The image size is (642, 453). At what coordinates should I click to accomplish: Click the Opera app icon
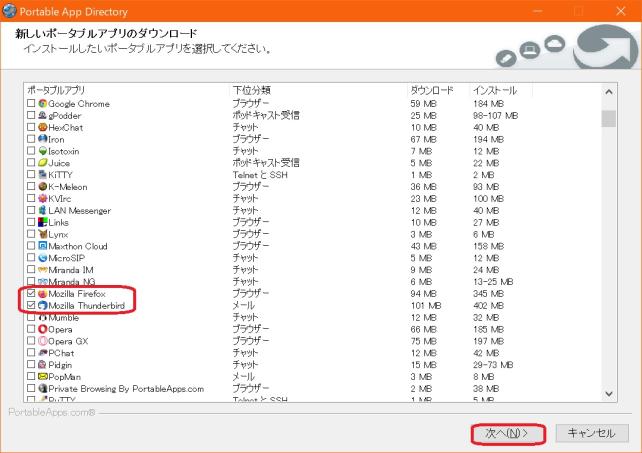(x=43, y=329)
